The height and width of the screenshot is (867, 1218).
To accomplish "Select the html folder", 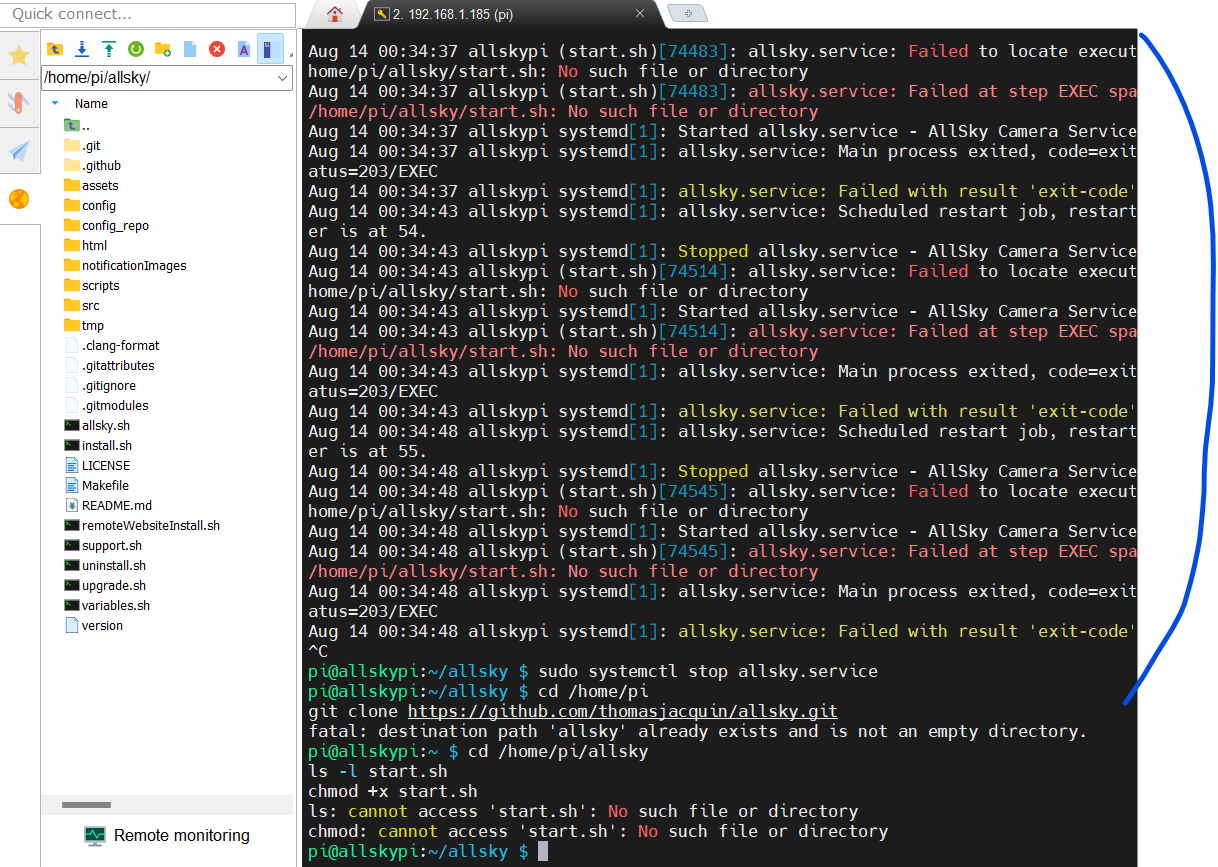I will click(x=85, y=245).
